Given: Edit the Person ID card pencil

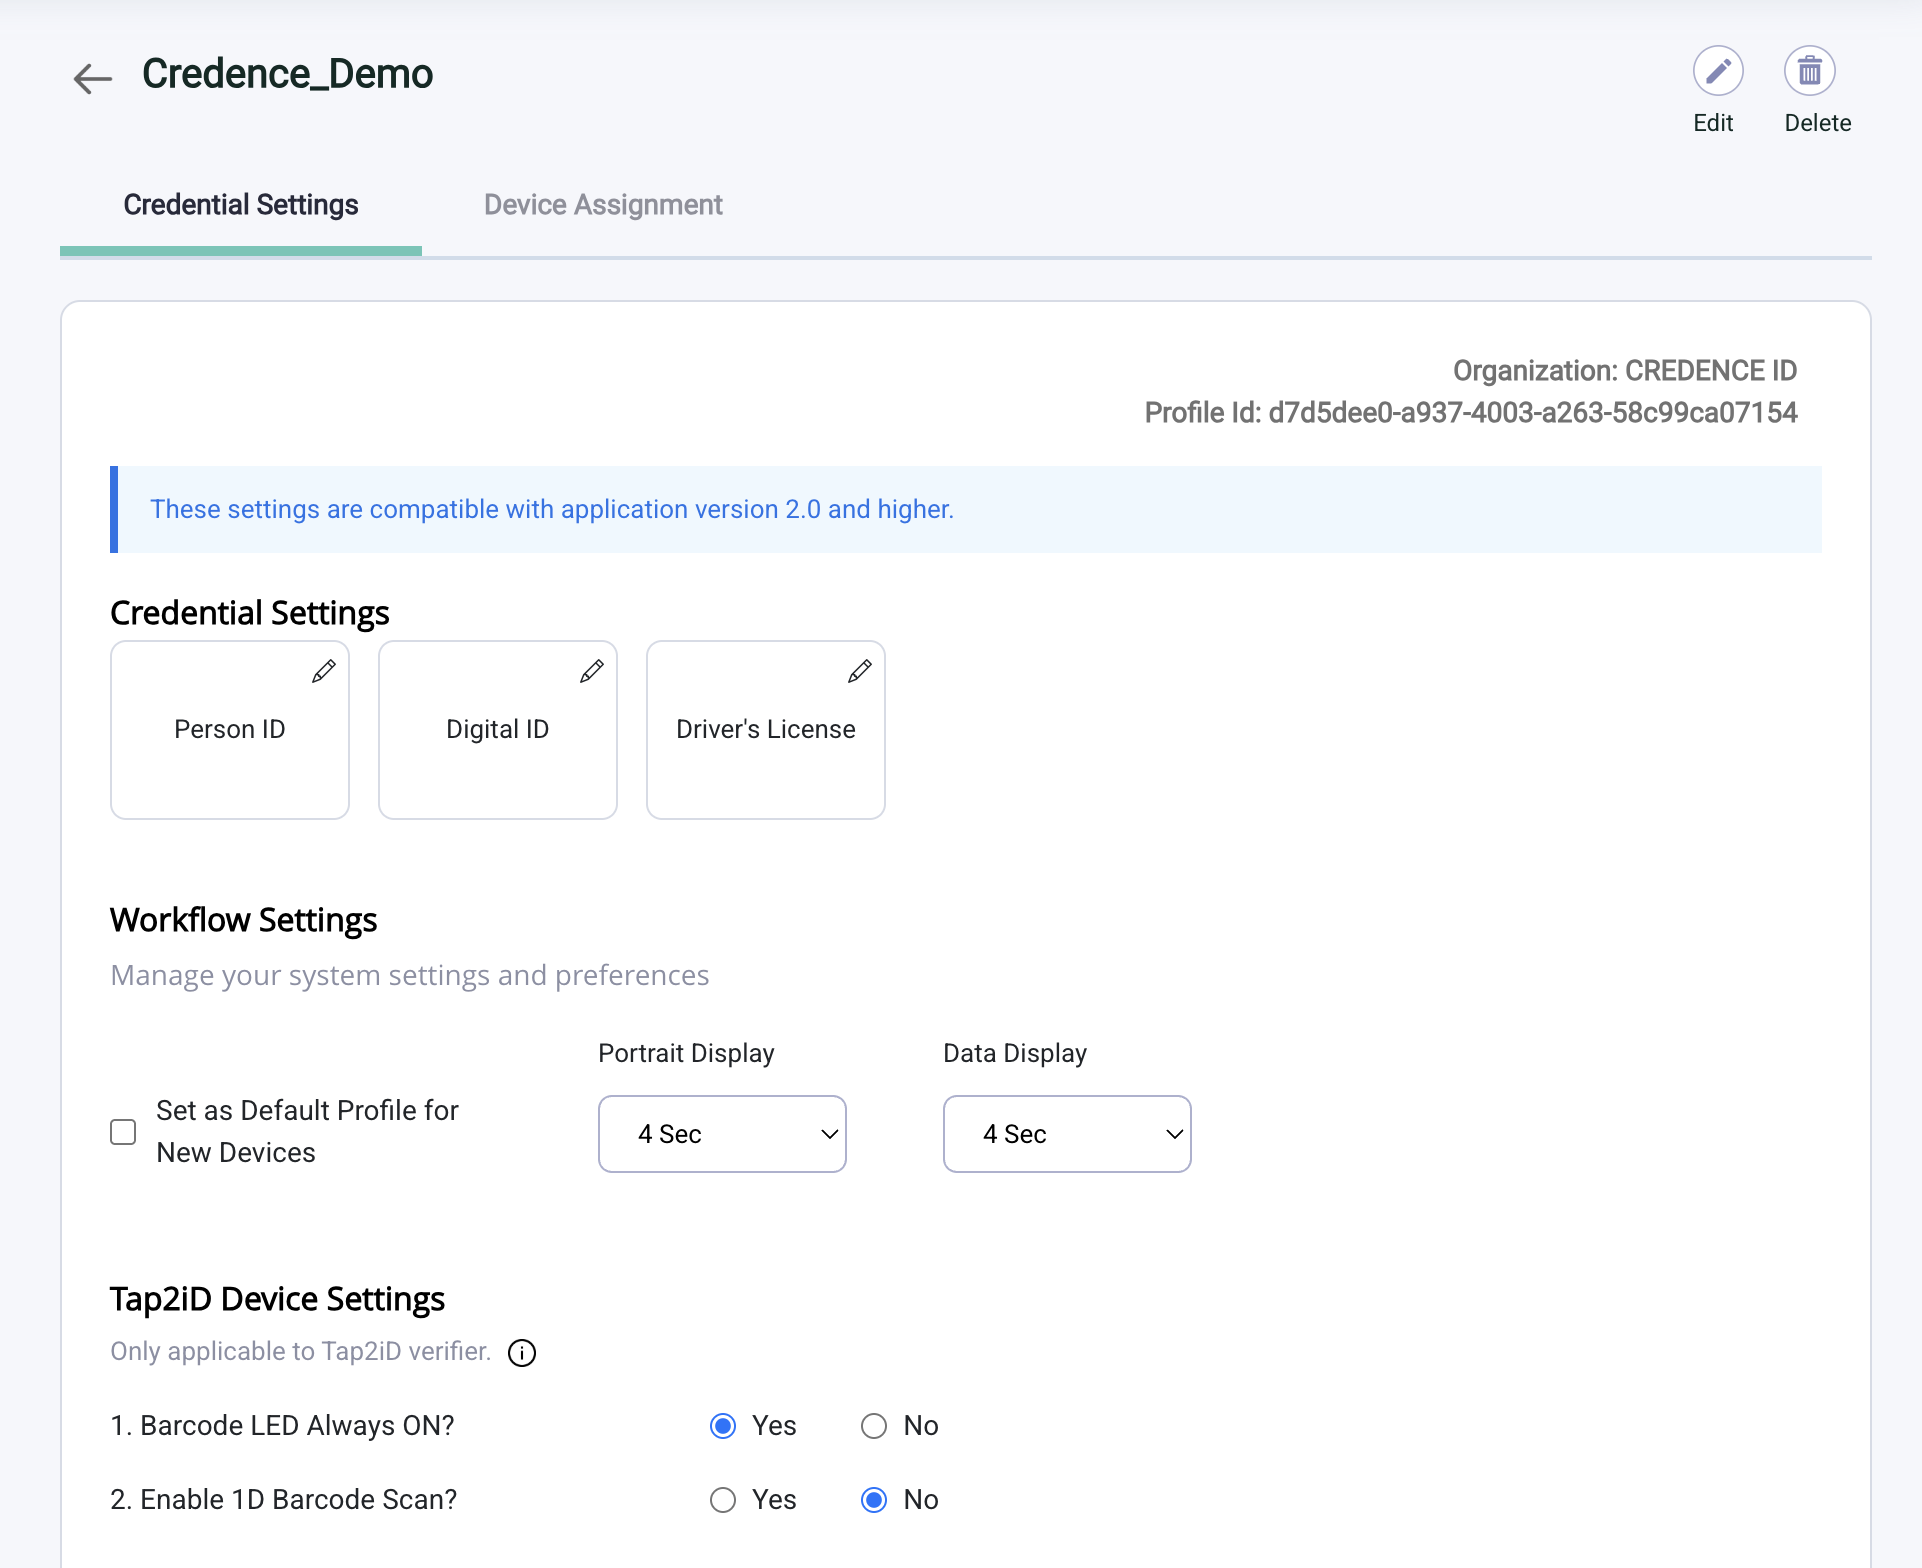Looking at the screenshot, I should (323, 672).
